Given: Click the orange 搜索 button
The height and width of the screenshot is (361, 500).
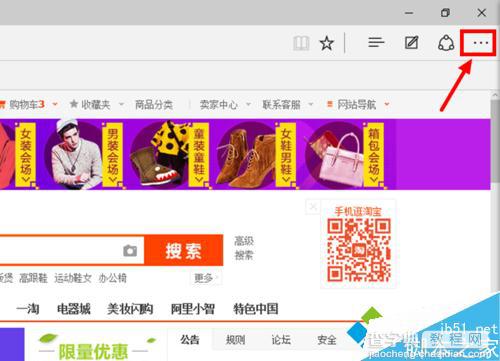Looking at the screenshot, I should (183, 251).
